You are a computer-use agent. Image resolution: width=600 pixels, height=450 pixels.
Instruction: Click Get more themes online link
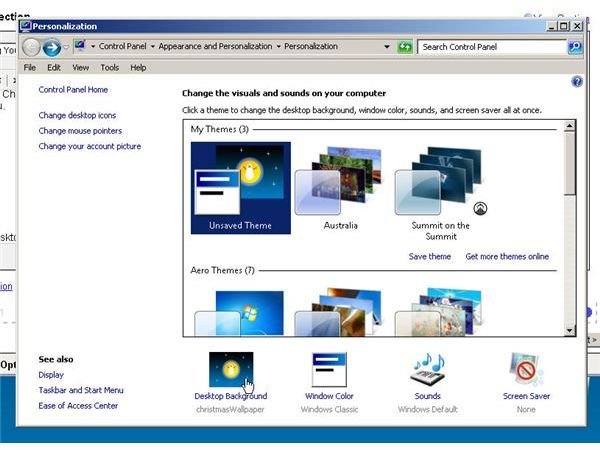point(507,256)
